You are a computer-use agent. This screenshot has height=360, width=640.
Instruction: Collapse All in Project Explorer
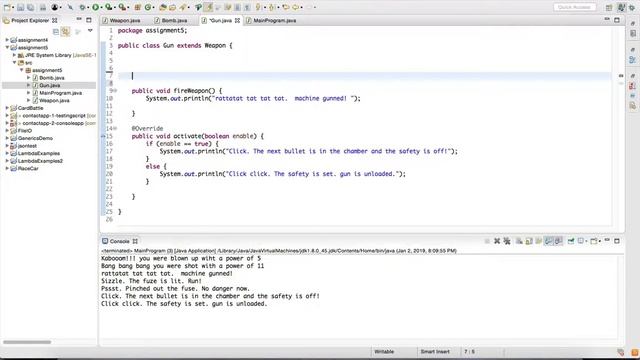tap(56, 31)
